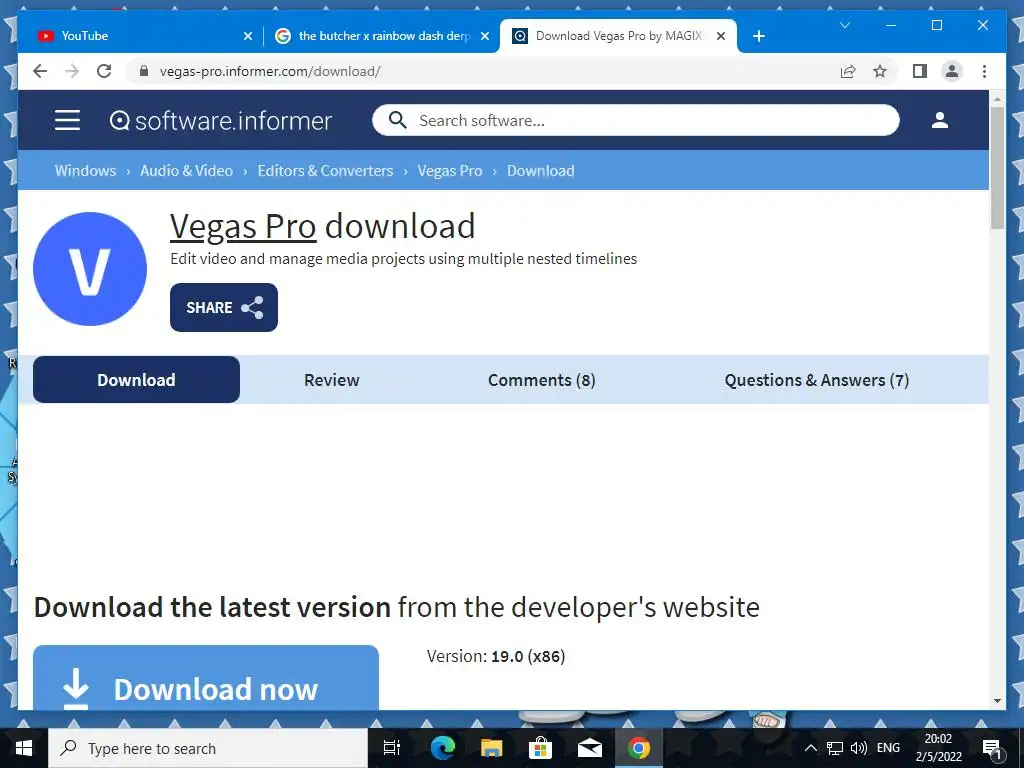Open the hamburger menu on software.informer
This screenshot has height=768, width=1024.
67,120
